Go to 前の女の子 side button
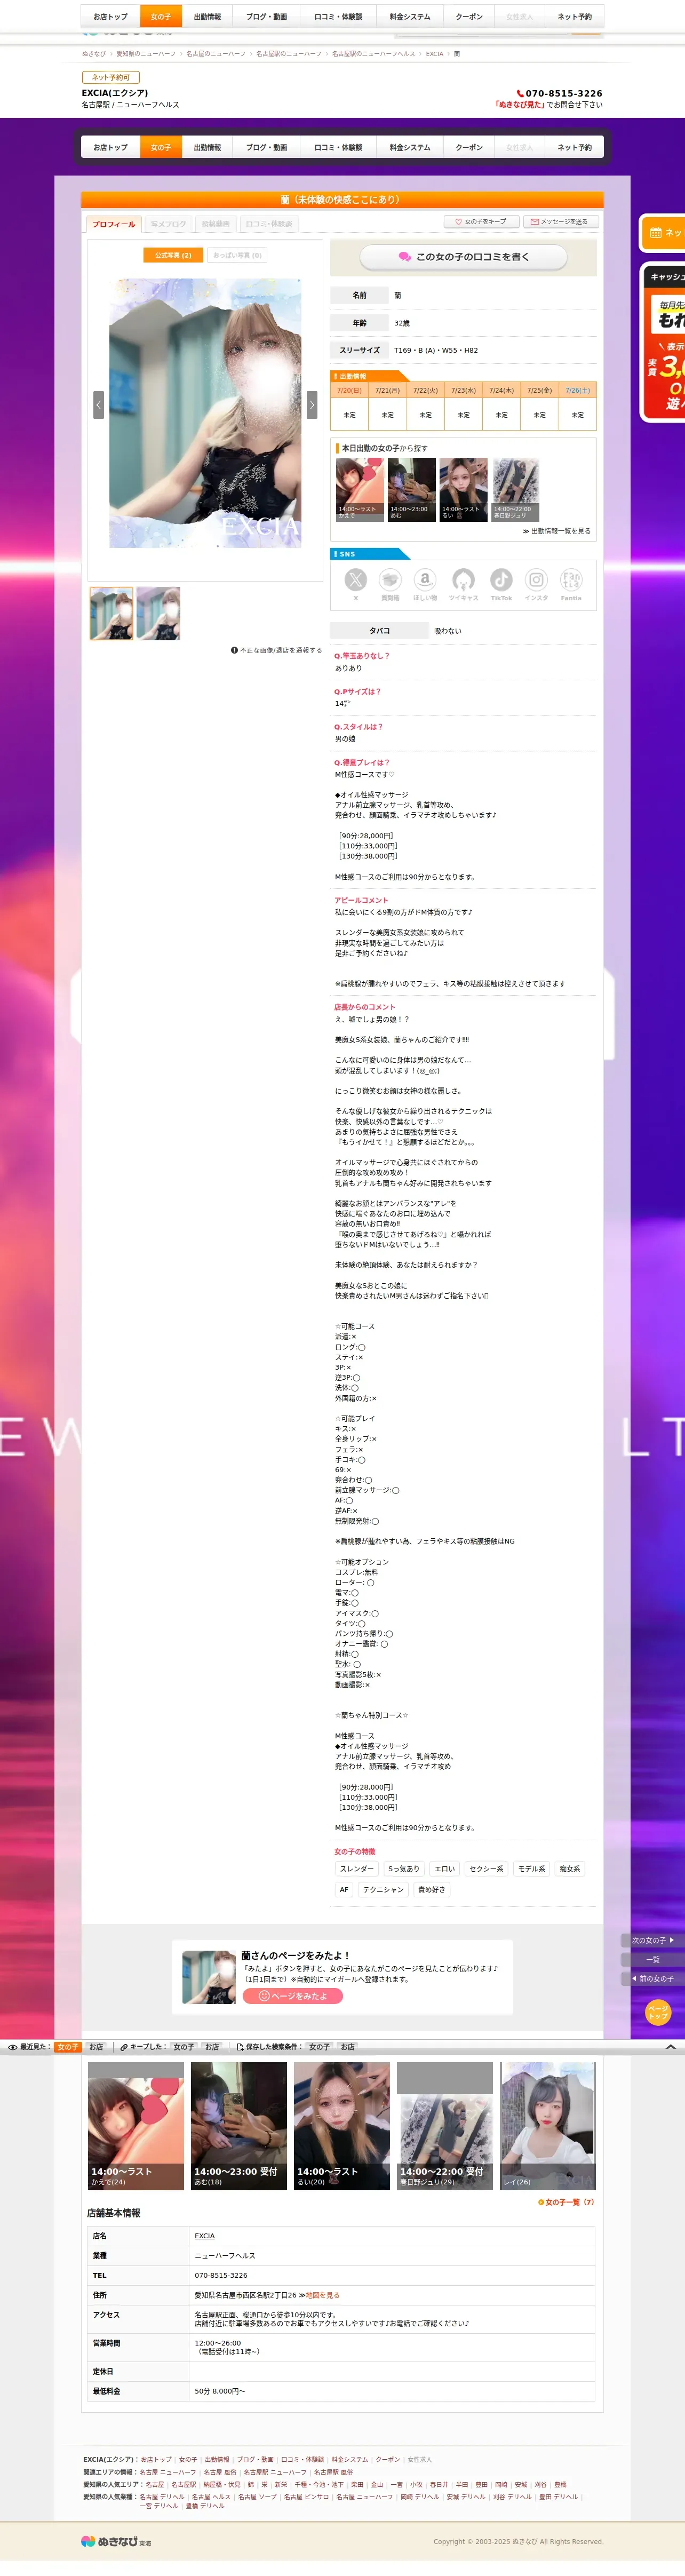Image resolution: width=685 pixels, height=2576 pixels. click(652, 1978)
